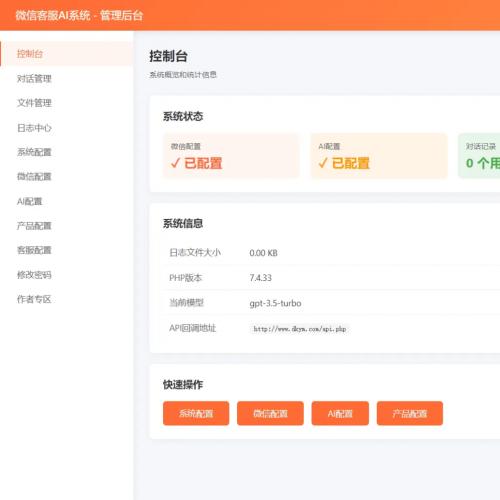Viewport: 500px width, 500px height.
Task: Click the 日志文件大小 label
Action: pos(195,253)
